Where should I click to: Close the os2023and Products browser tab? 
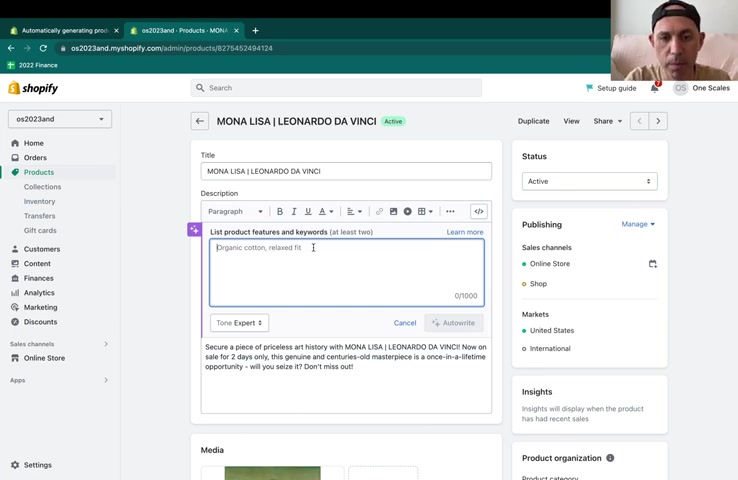click(x=236, y=31)
